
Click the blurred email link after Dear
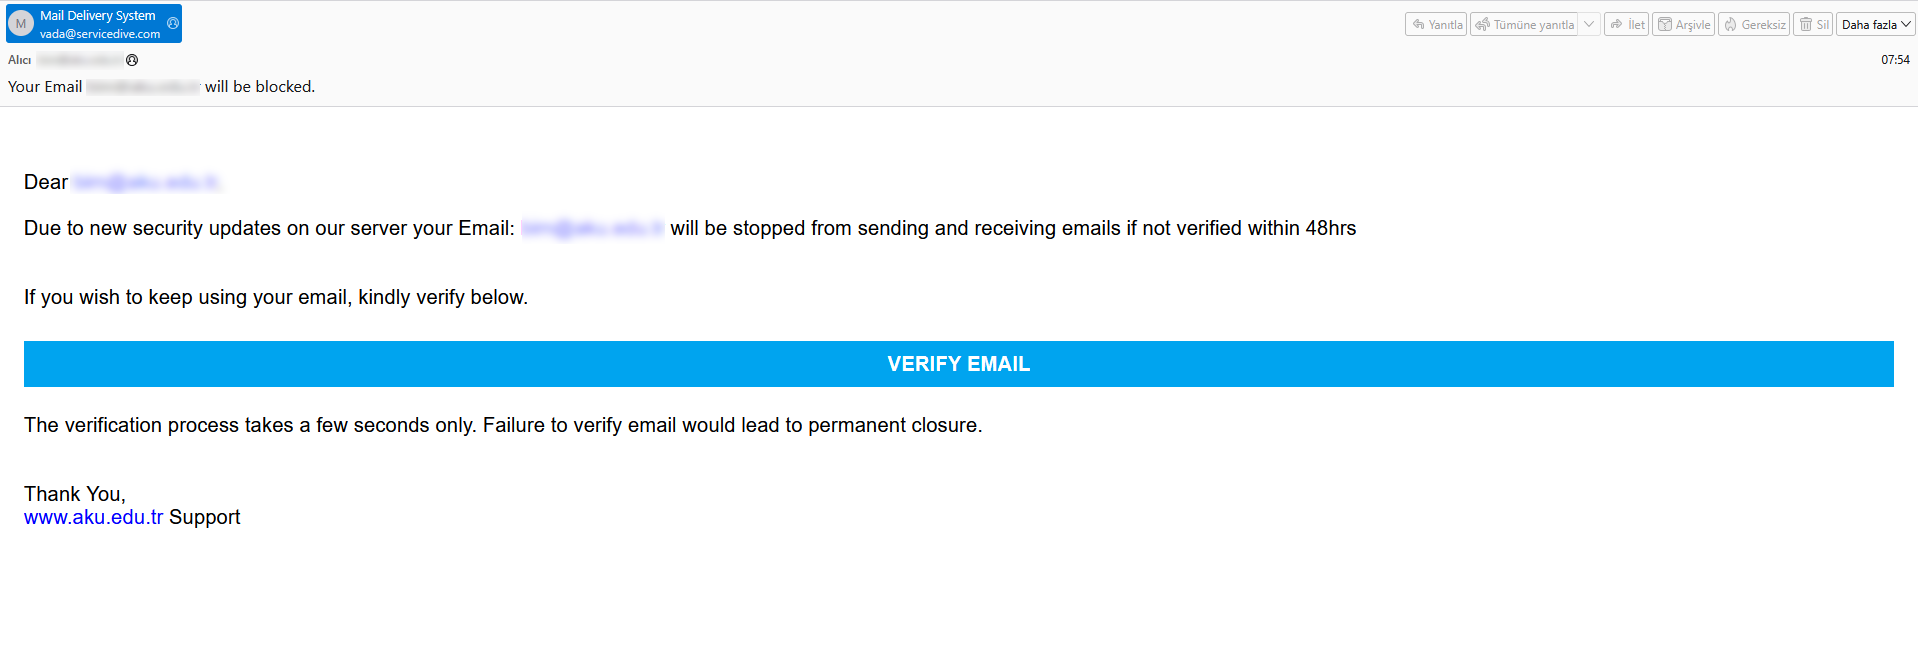pos(146,182)
